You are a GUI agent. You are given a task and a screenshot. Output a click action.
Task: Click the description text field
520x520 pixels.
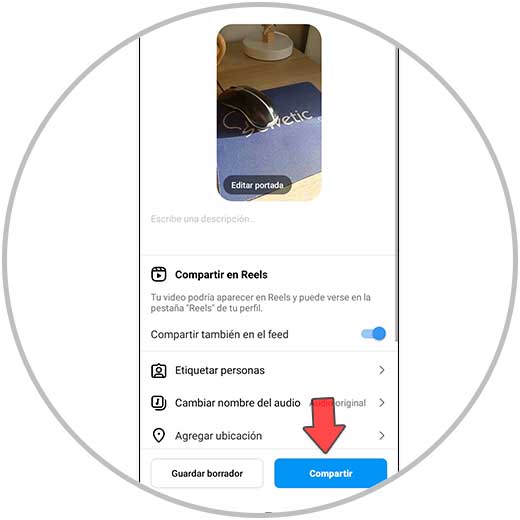tap(268, 230)
